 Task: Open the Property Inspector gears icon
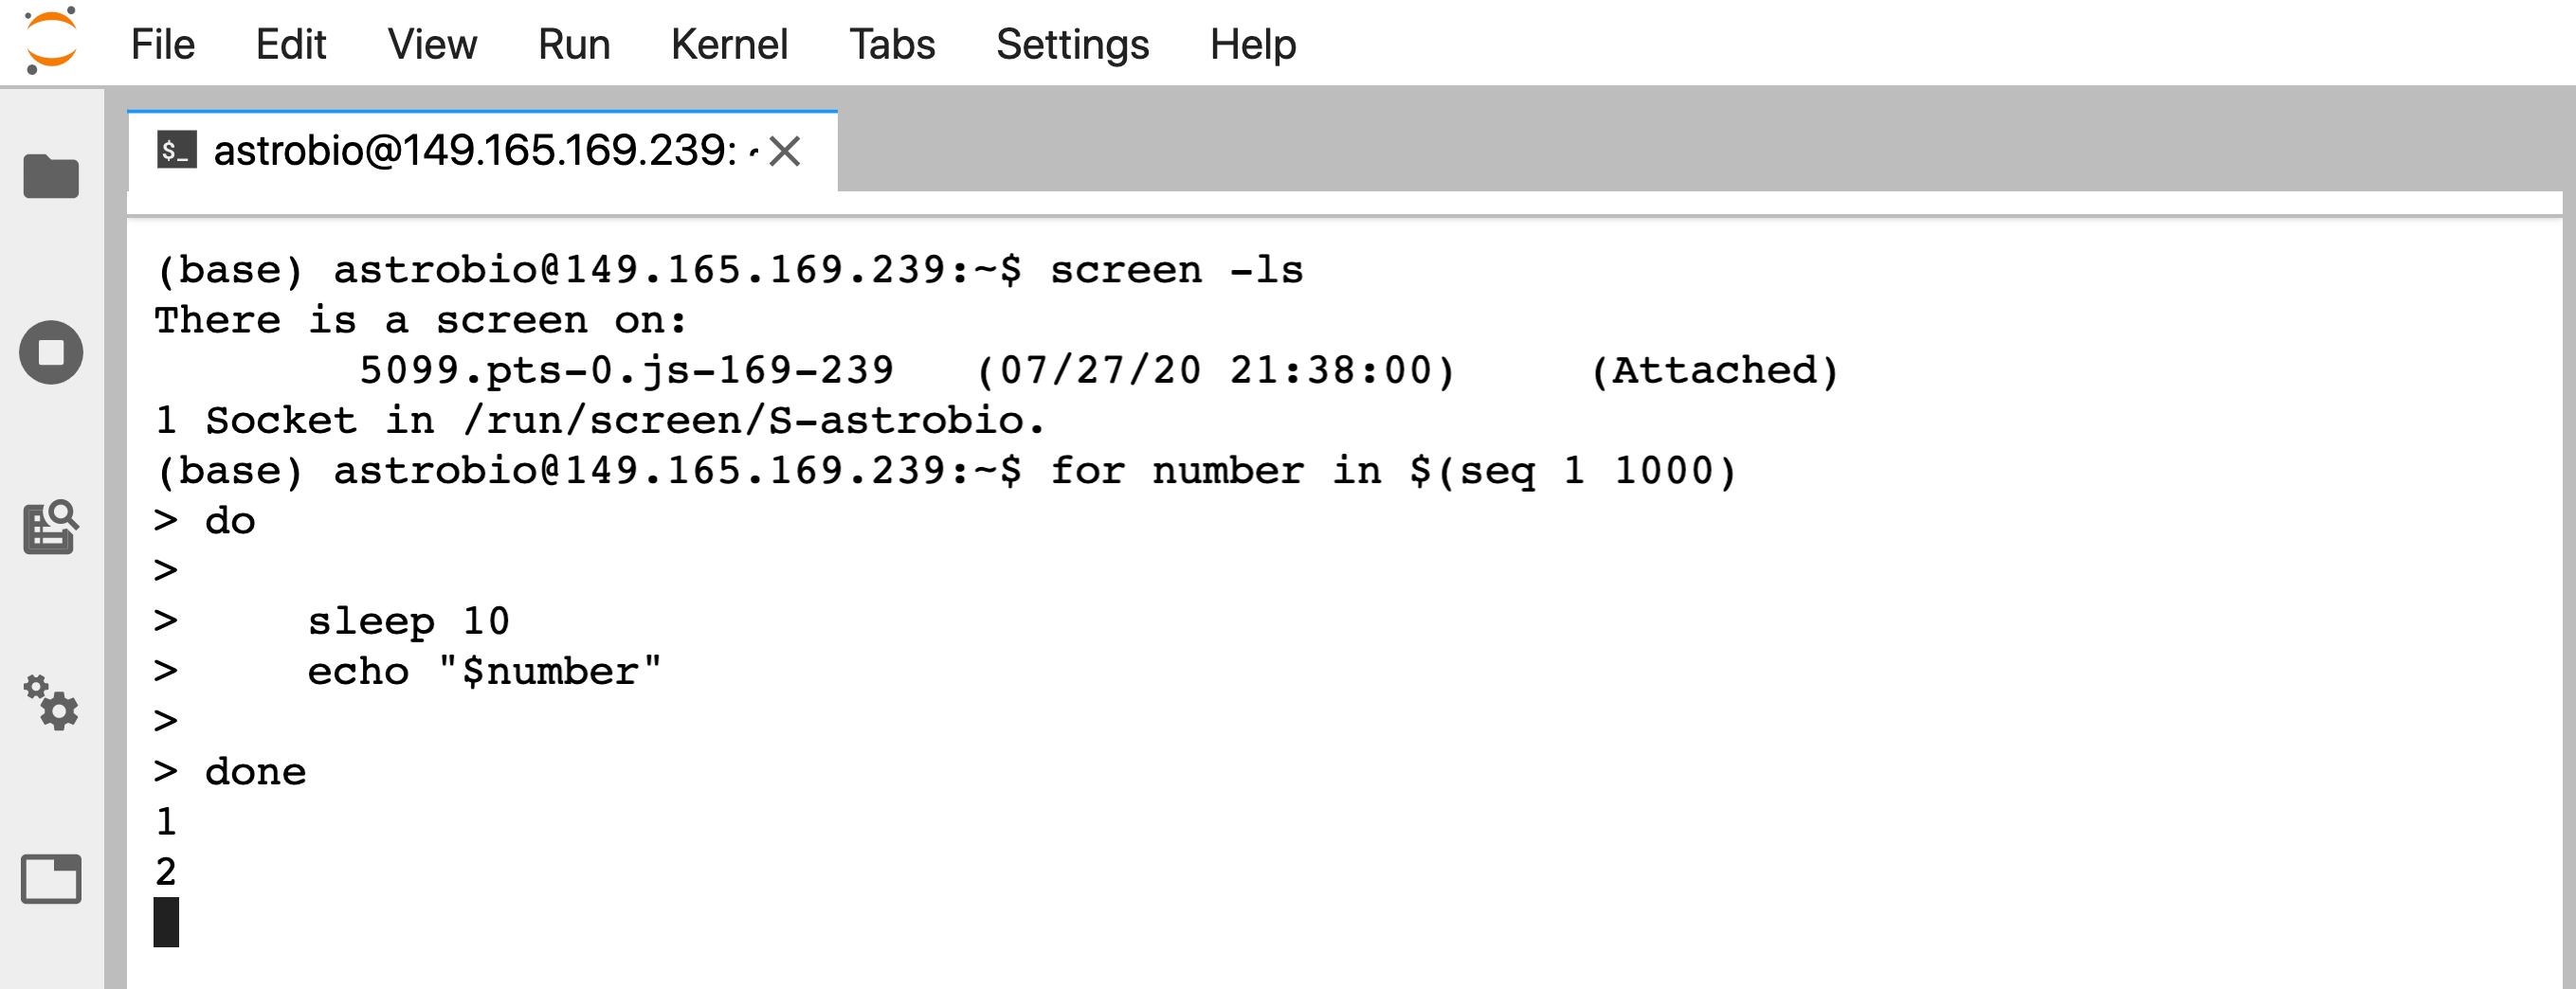51,703
